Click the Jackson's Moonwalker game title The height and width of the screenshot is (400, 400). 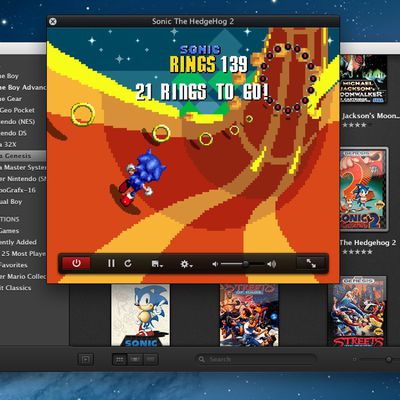(x=370, y=116)
